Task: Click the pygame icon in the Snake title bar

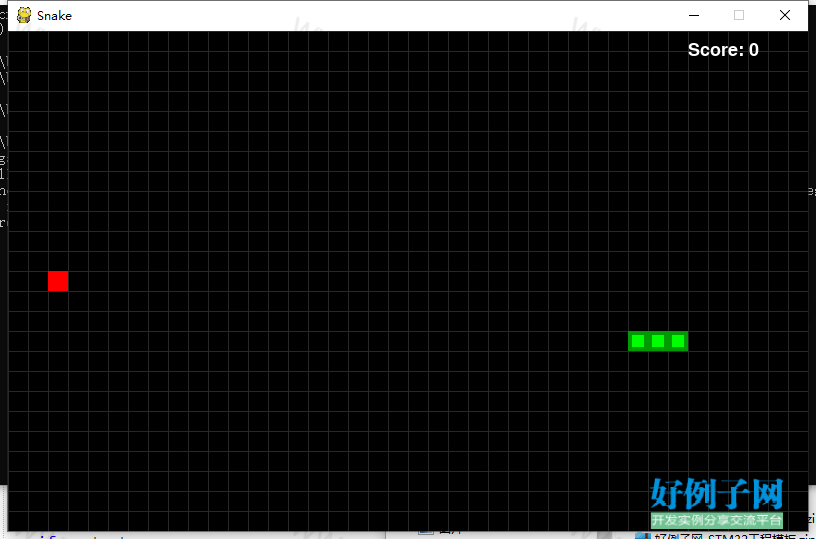Action: 24,15
